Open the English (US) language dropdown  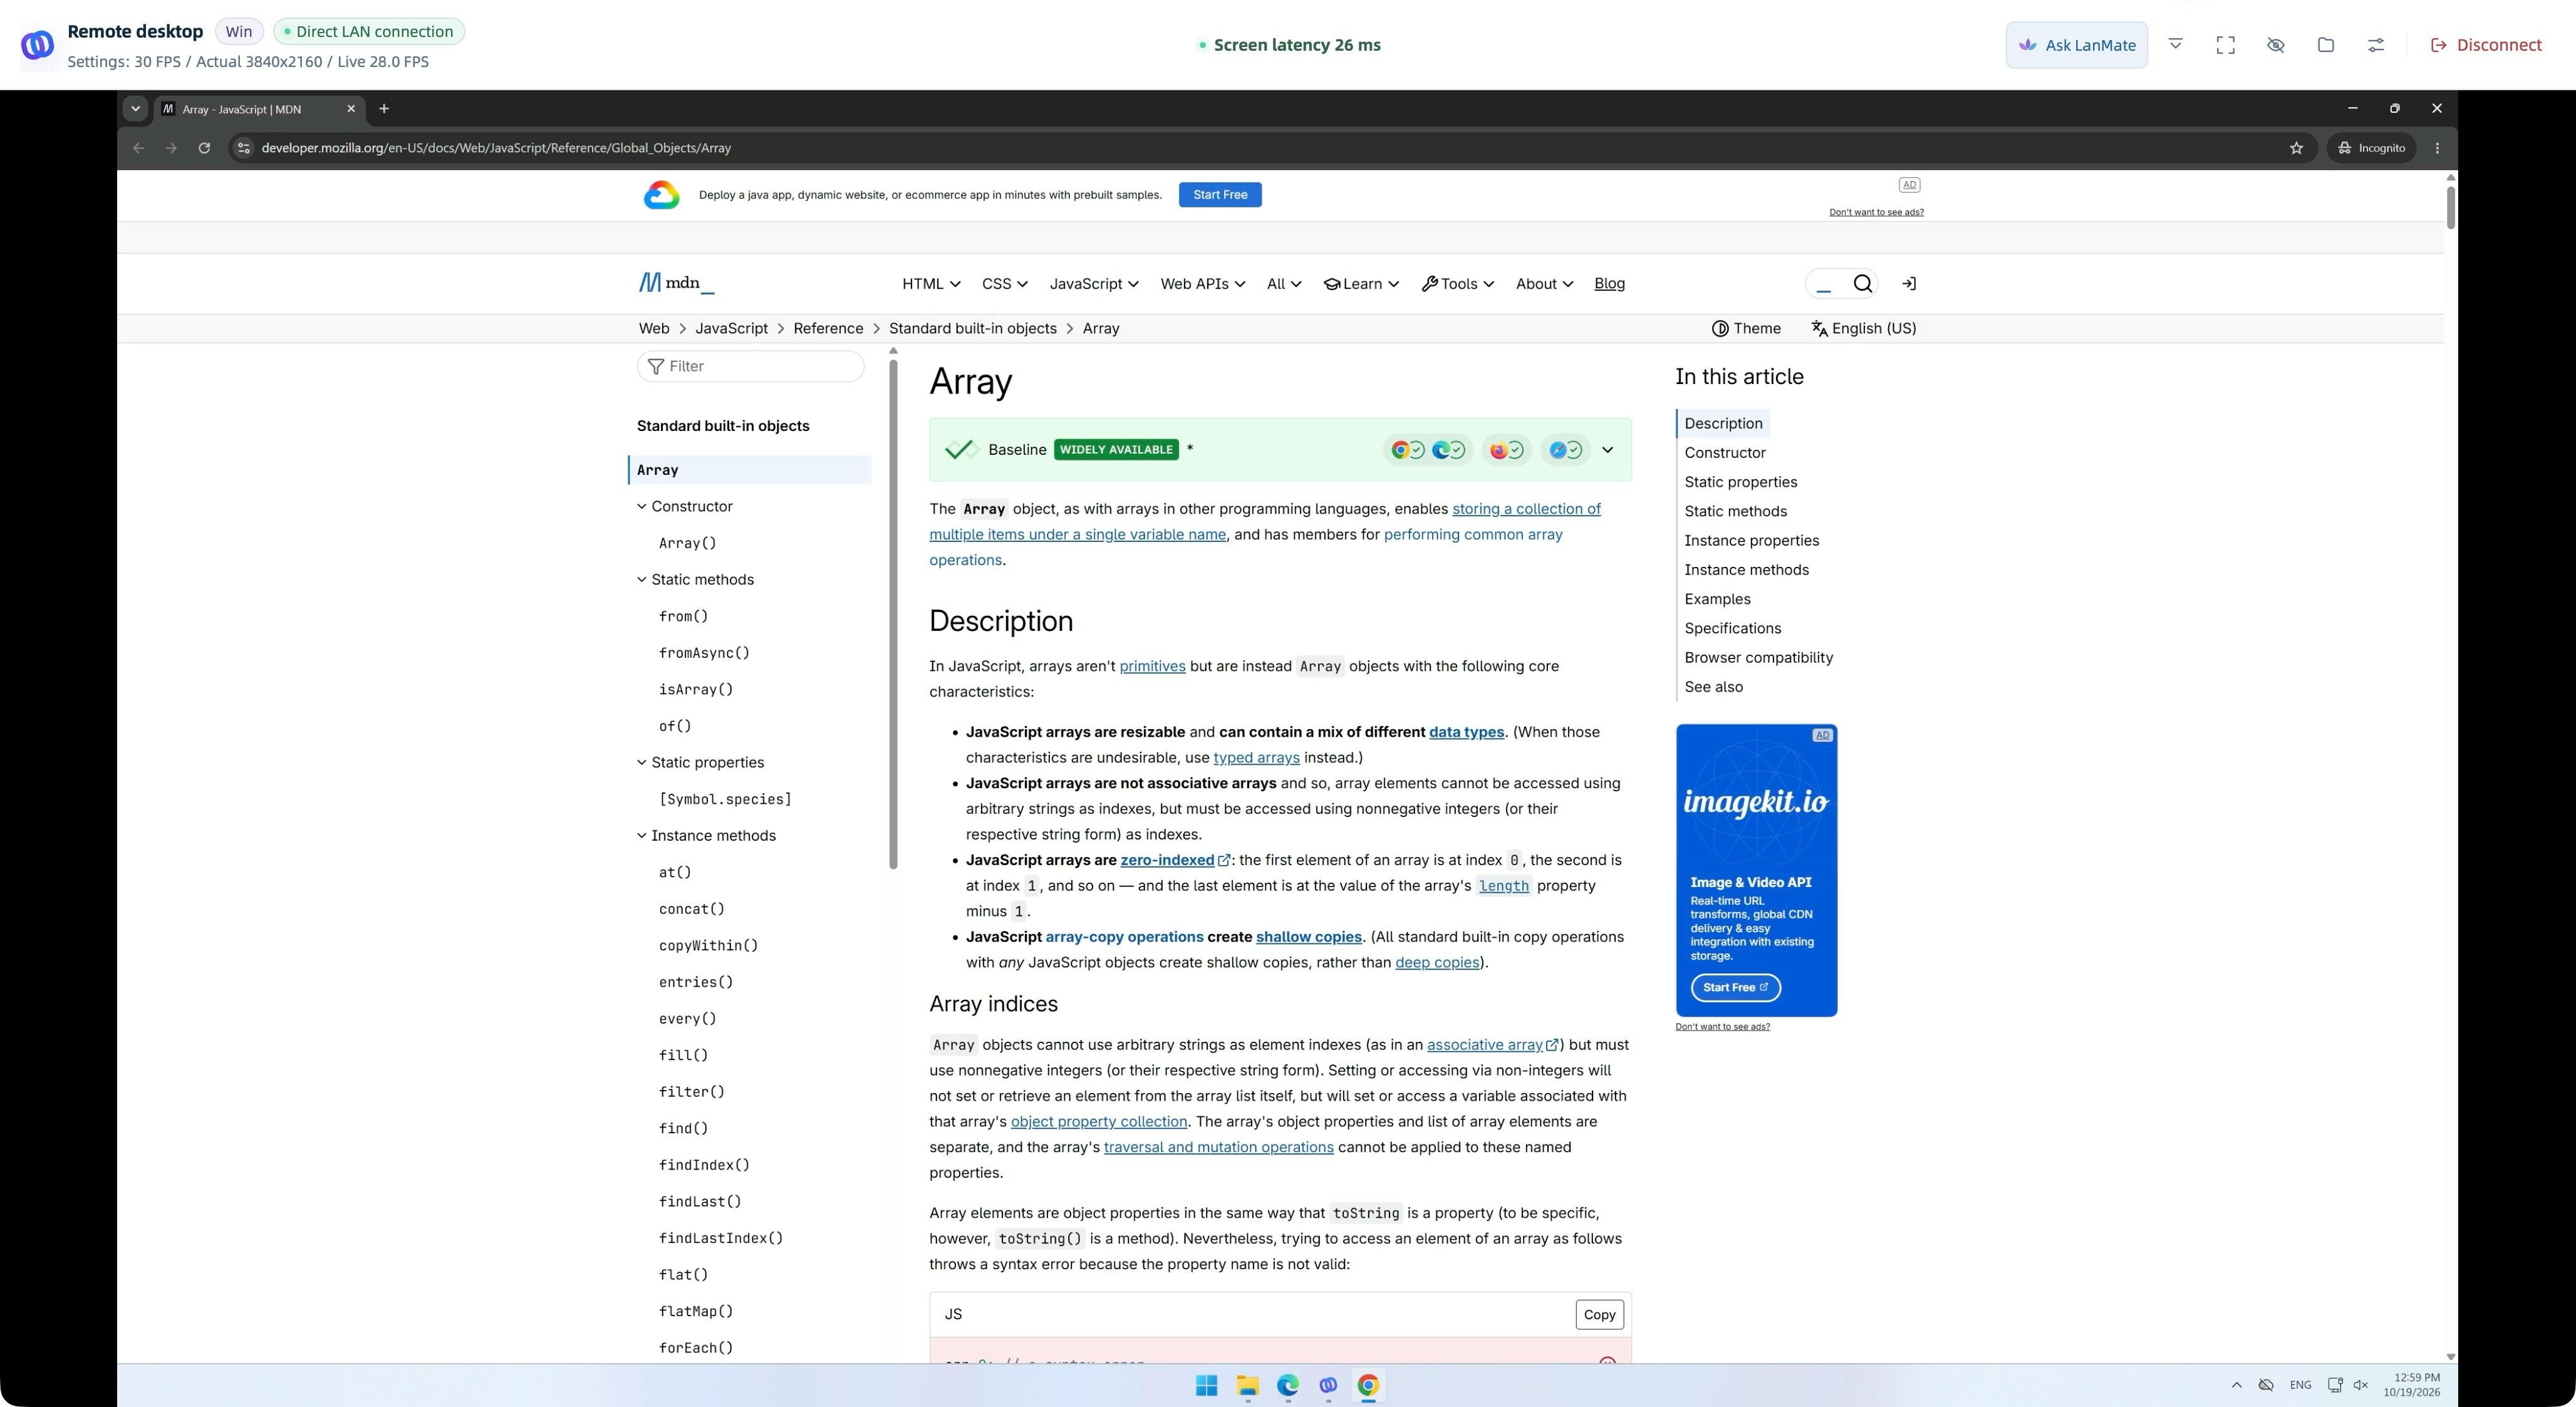(1863, 329)
